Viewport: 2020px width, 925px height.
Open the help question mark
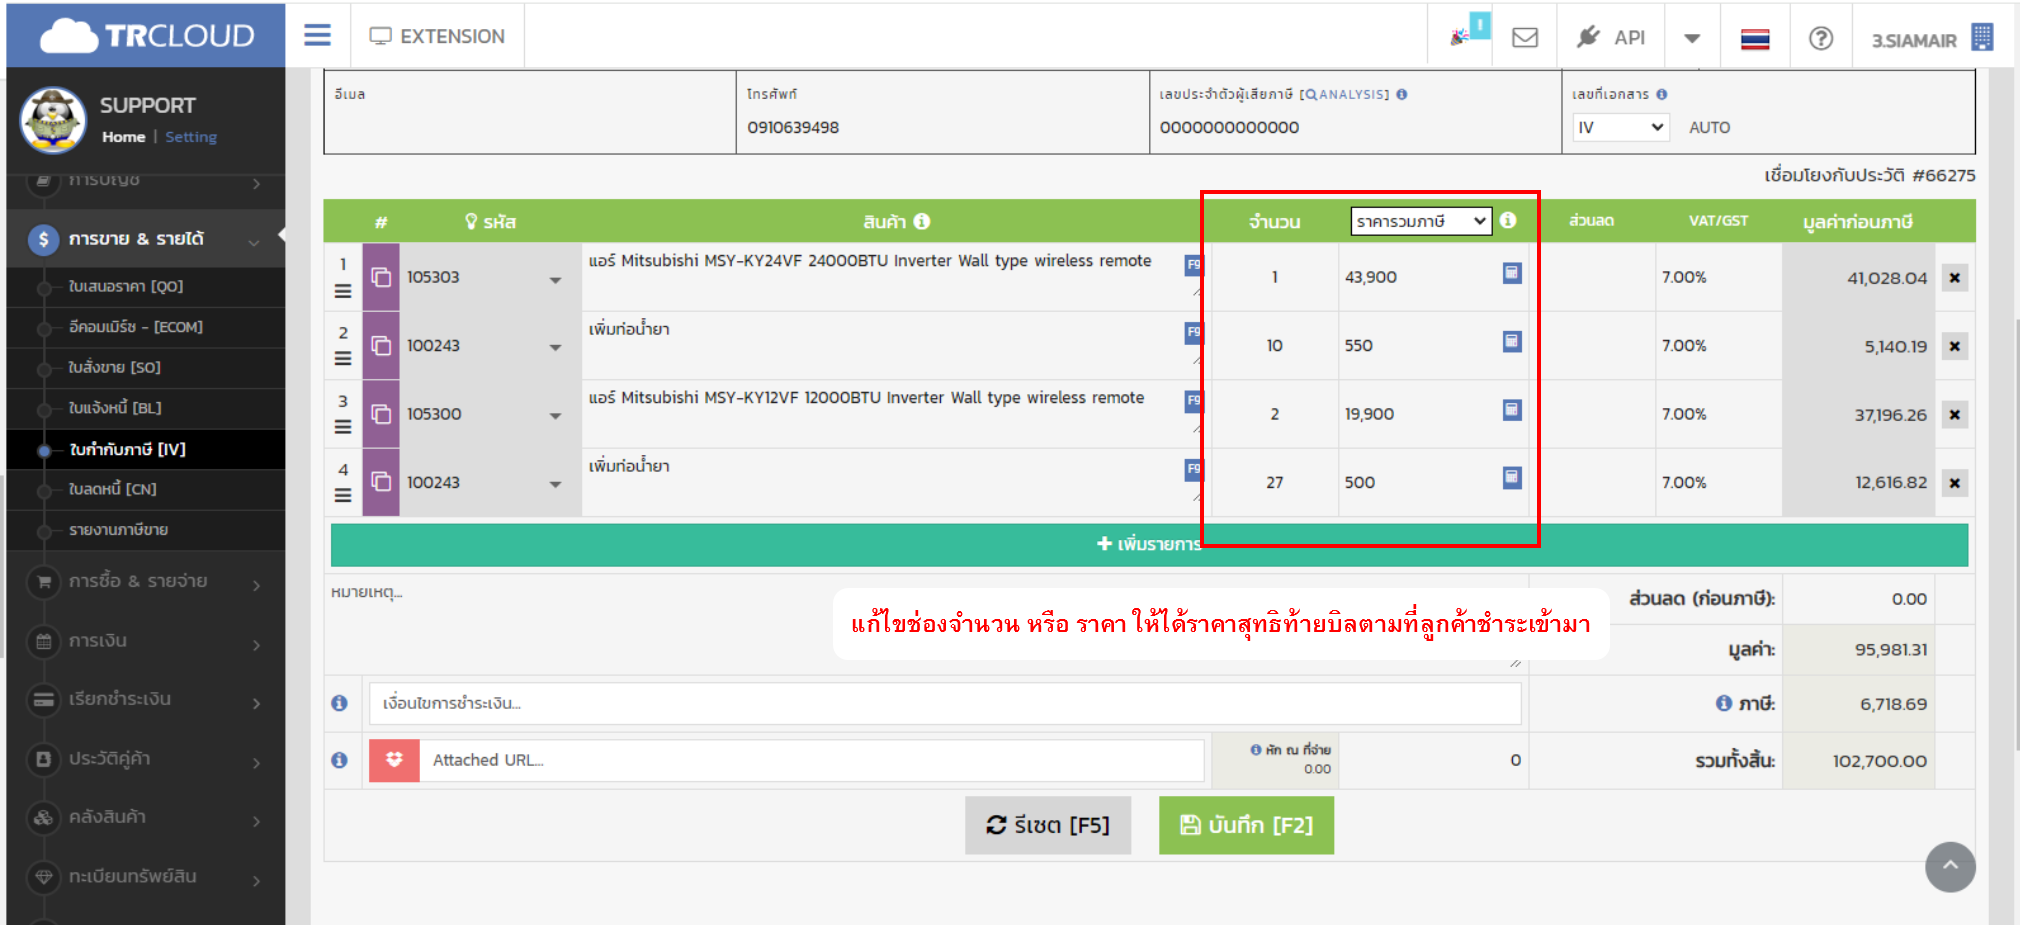tap(1821, 38)
